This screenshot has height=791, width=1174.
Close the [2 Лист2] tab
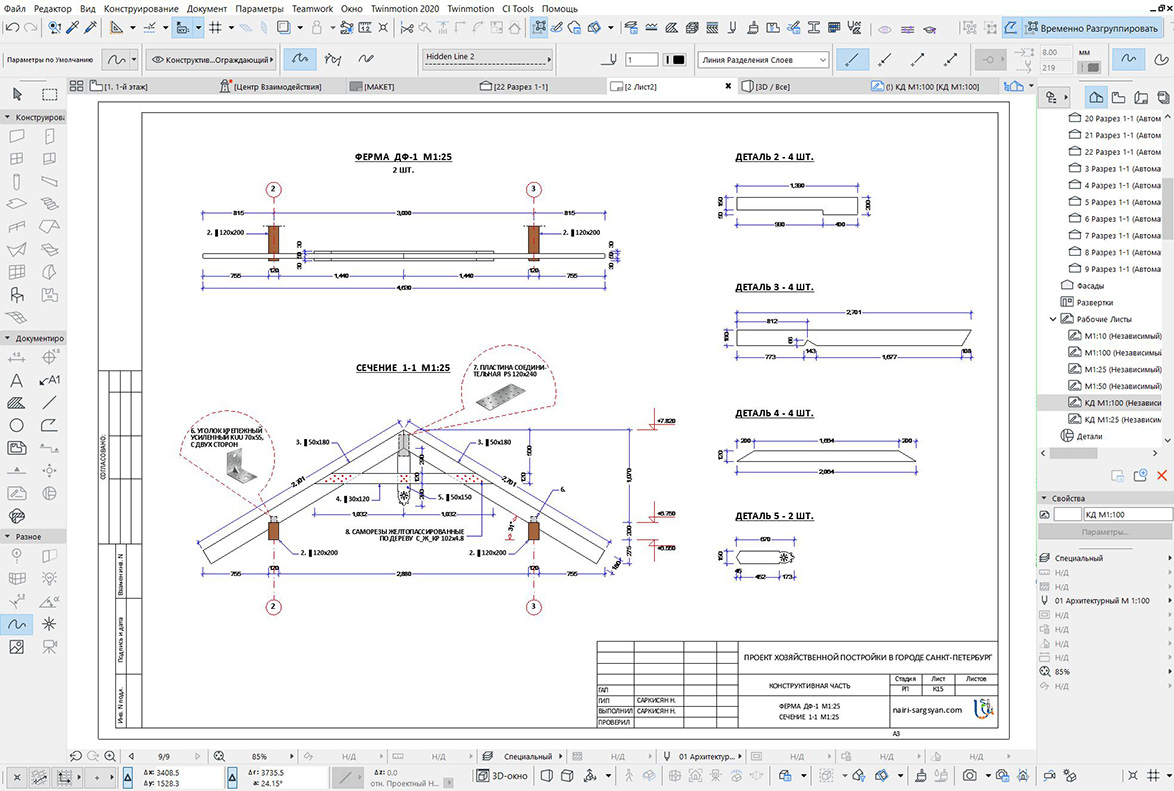729,86
